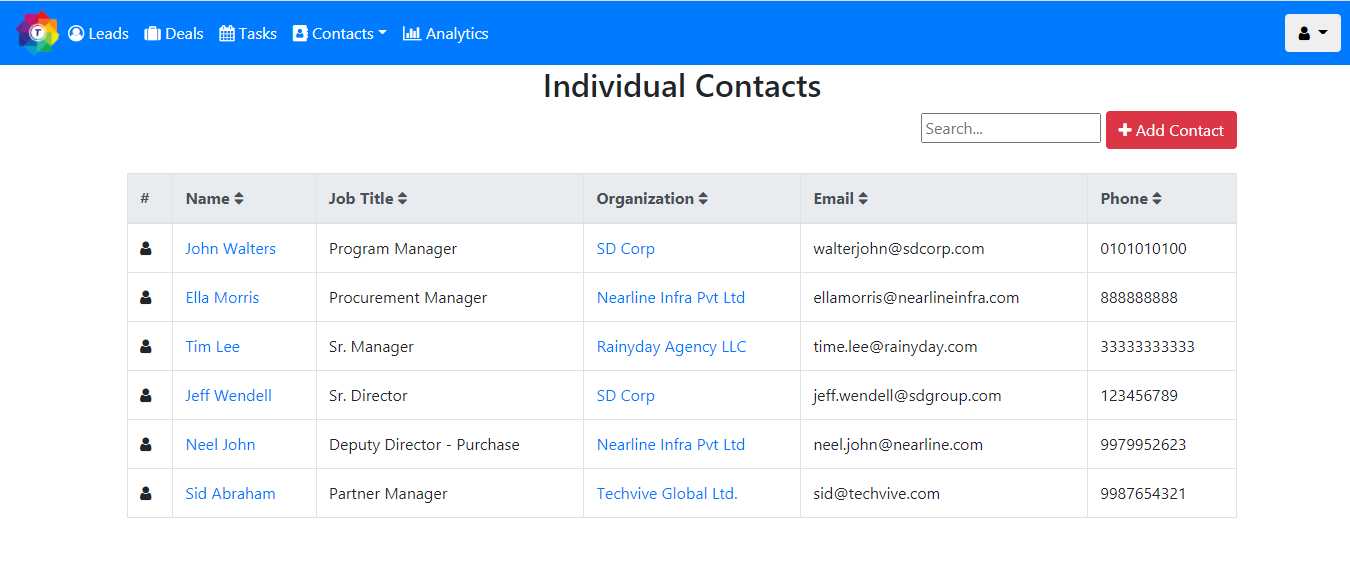Viewport: 1350px width, 563px height.
Task: Go to the Leads page
Action: point(98,33)
